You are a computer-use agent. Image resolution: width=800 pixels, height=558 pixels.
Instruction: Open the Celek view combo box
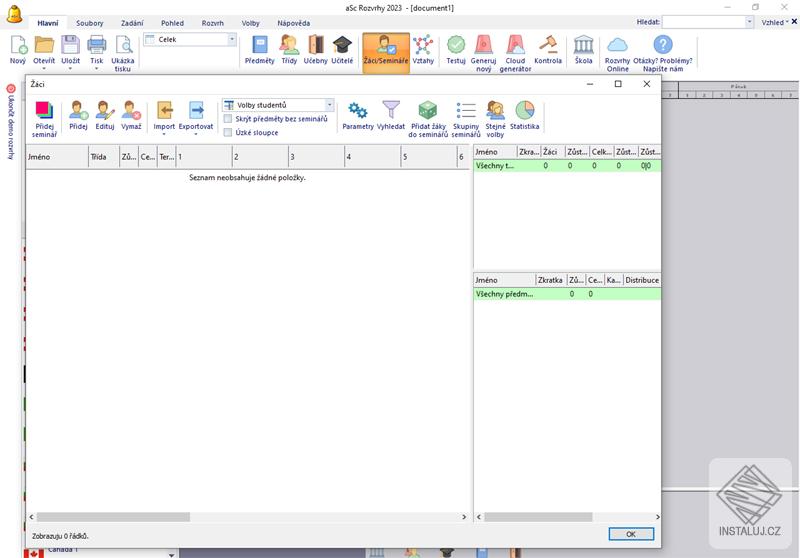[x=190, y=39]
